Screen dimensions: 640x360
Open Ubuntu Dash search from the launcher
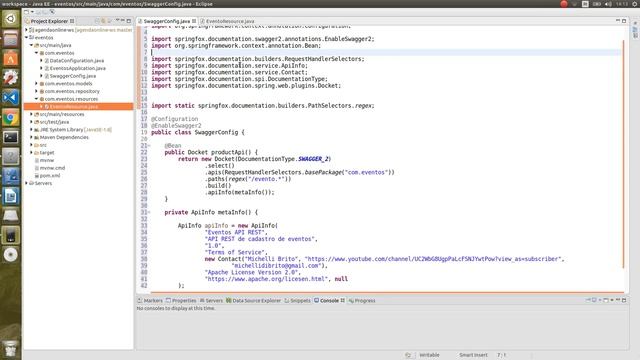11,19
